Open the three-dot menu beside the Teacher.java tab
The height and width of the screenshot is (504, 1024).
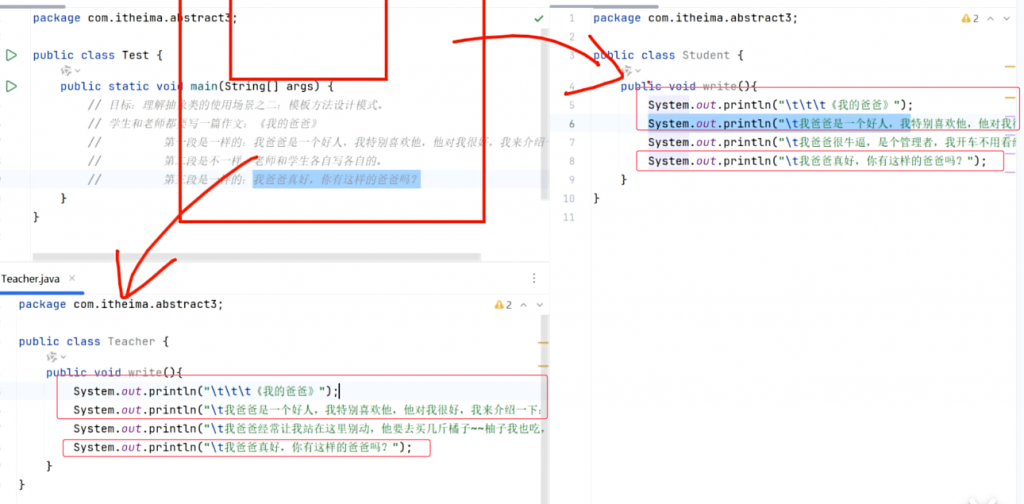(x=534, y=278)
